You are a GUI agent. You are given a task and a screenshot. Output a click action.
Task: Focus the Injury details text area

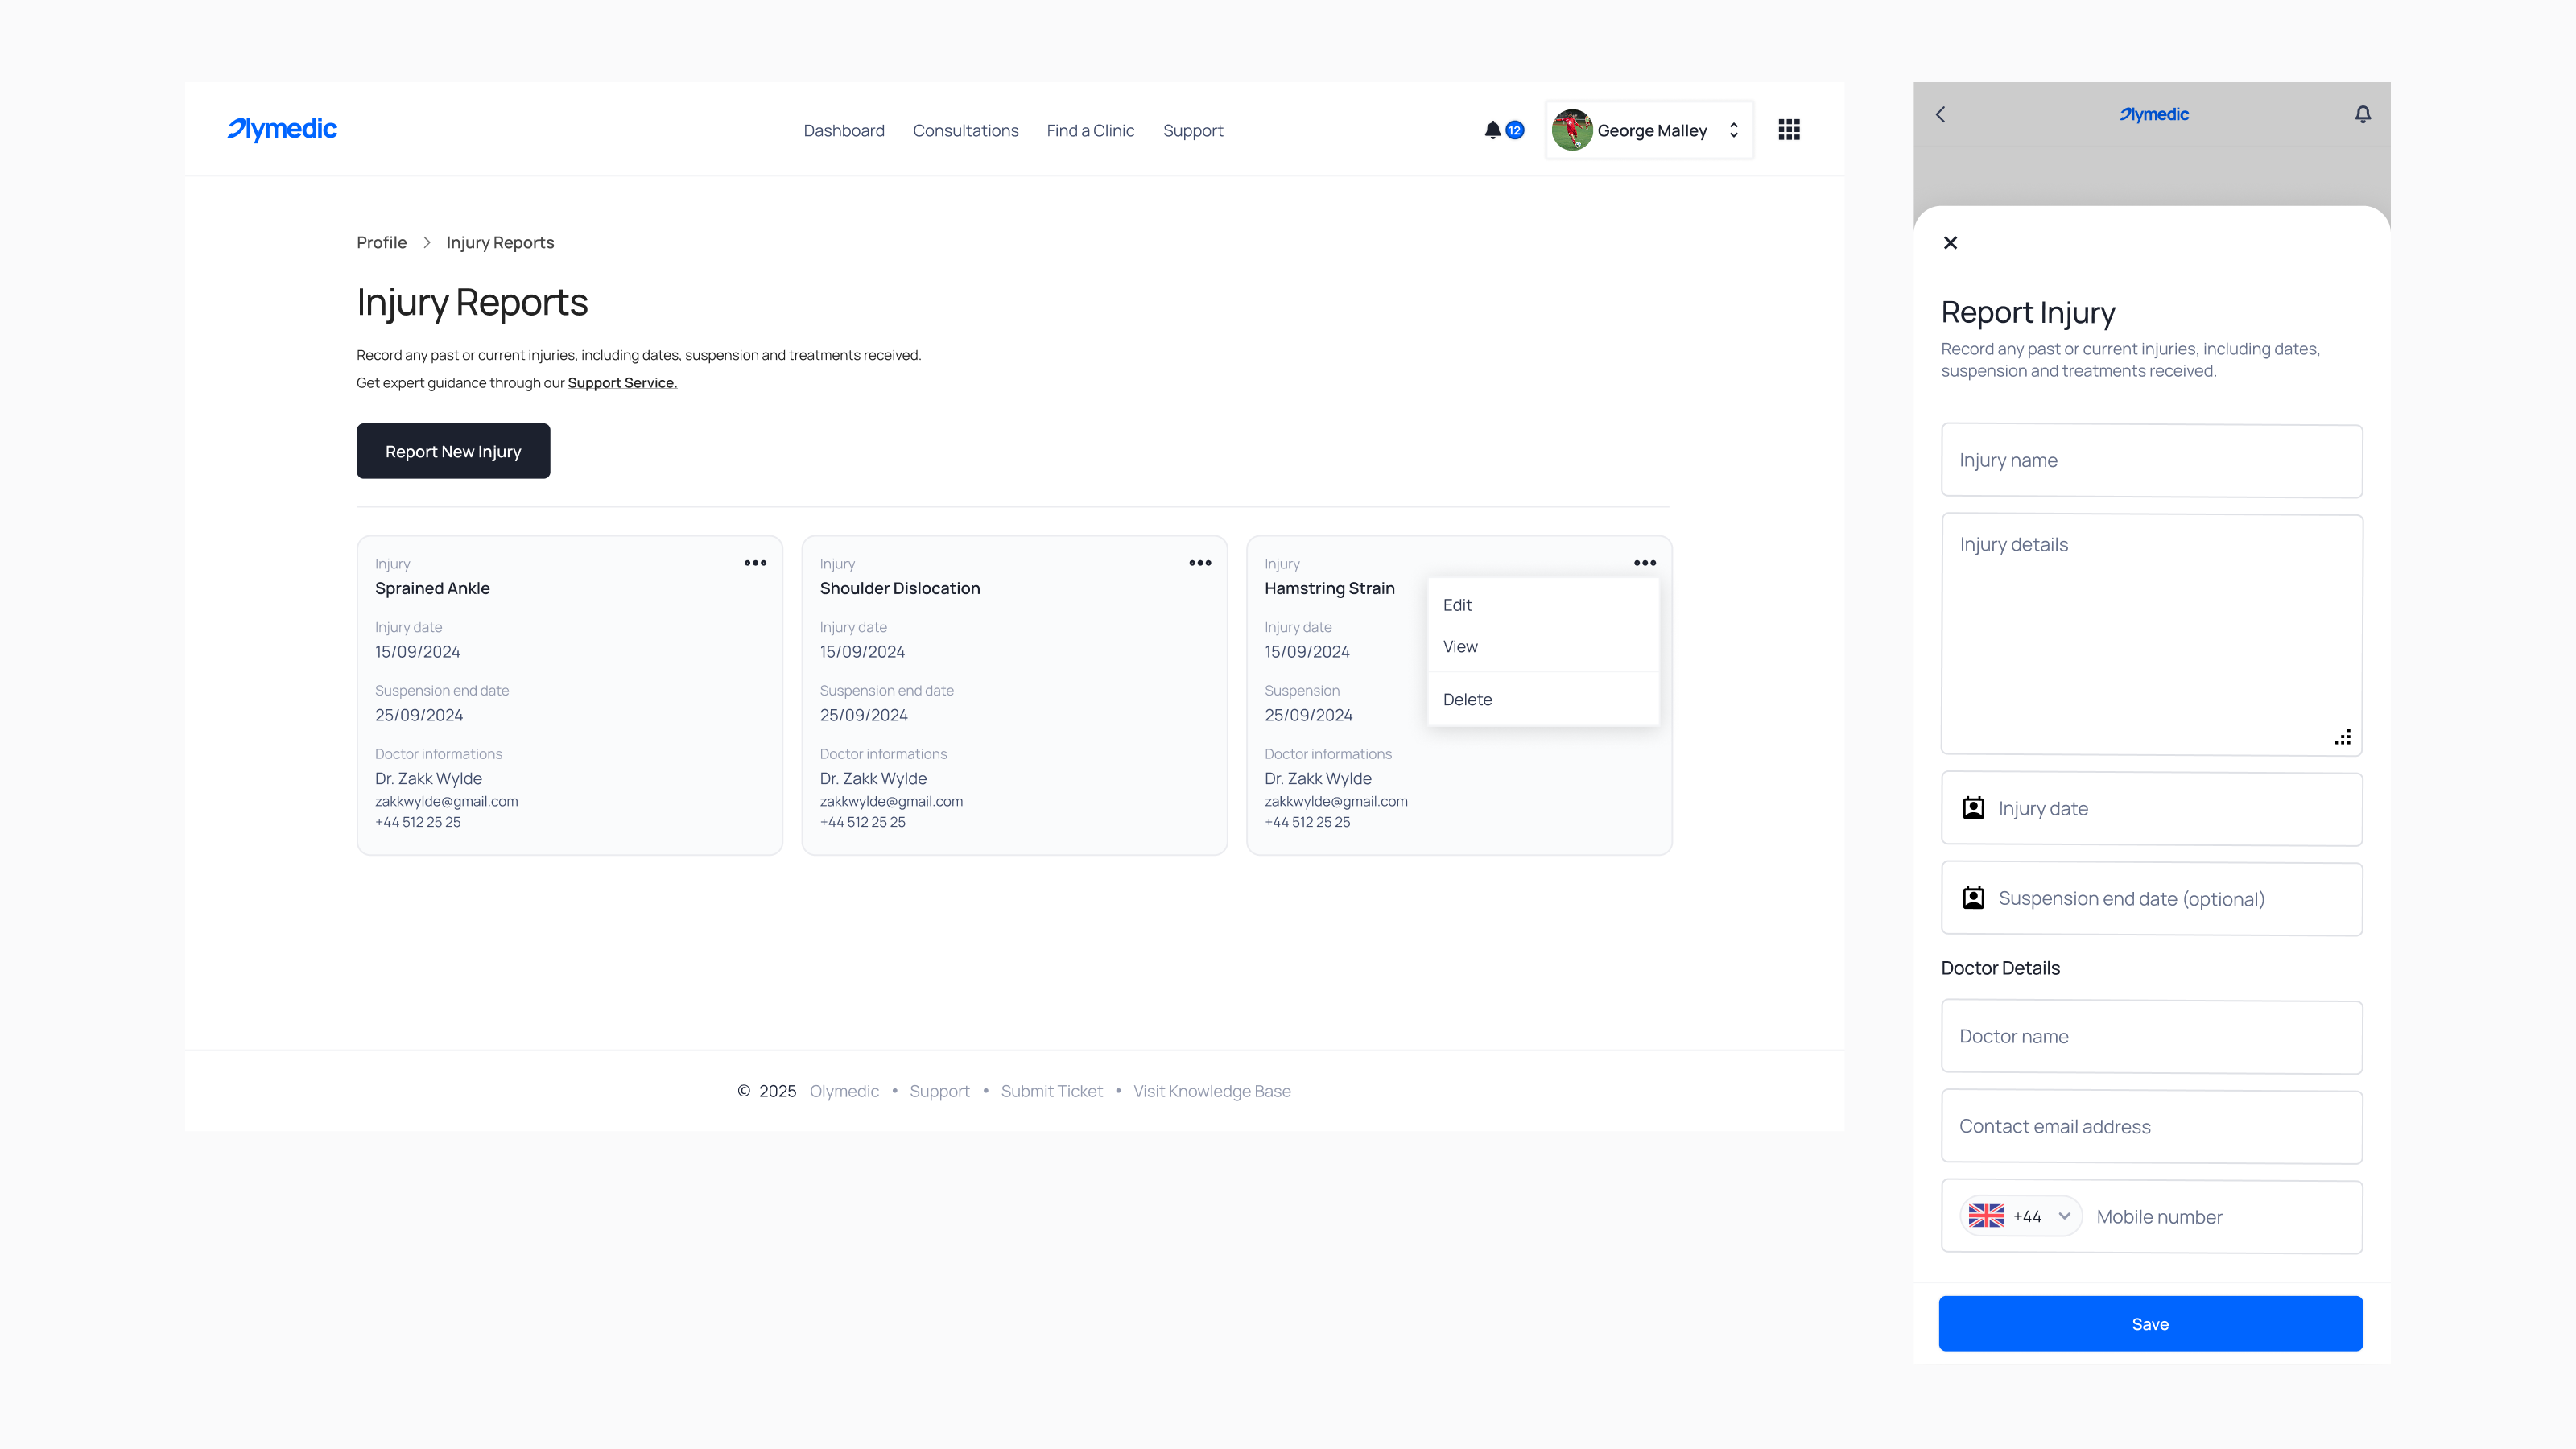coord(2151,634)
